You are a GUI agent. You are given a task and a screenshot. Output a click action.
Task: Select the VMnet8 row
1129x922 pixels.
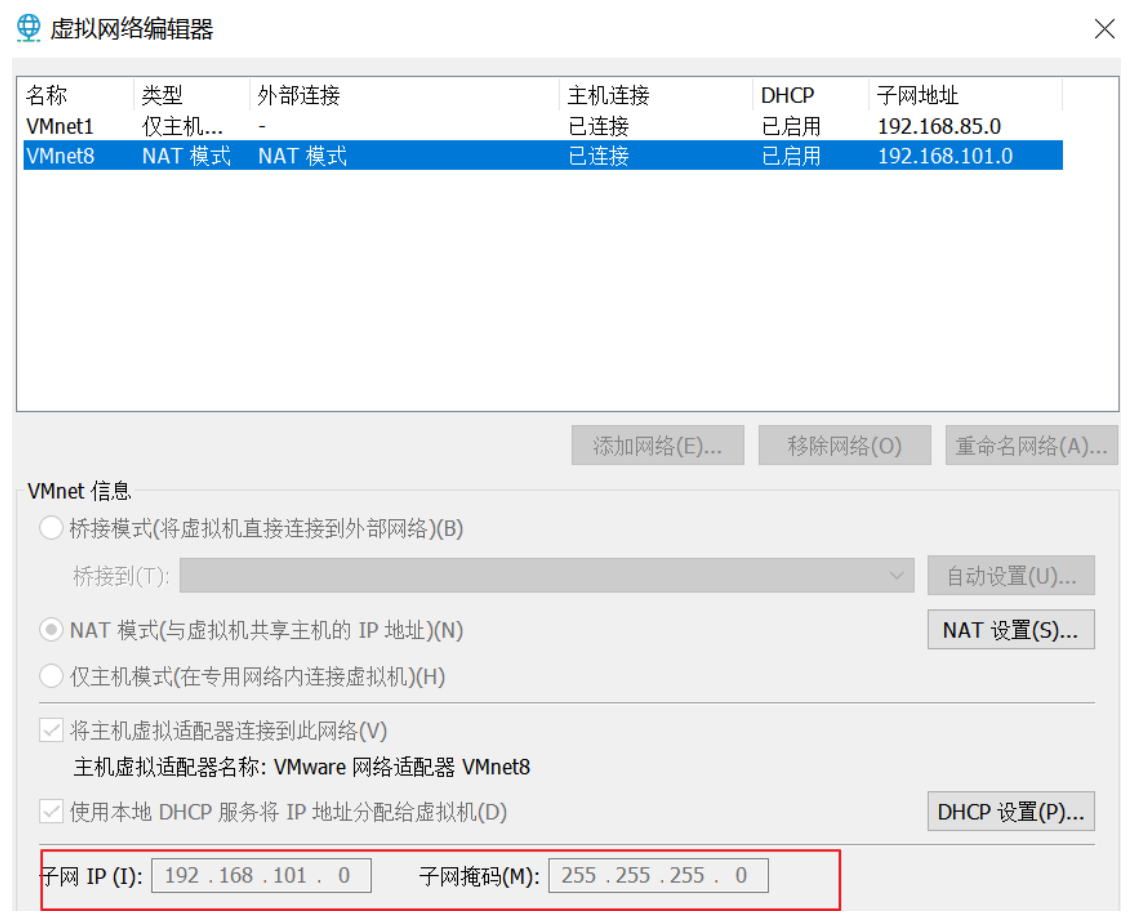543,155
